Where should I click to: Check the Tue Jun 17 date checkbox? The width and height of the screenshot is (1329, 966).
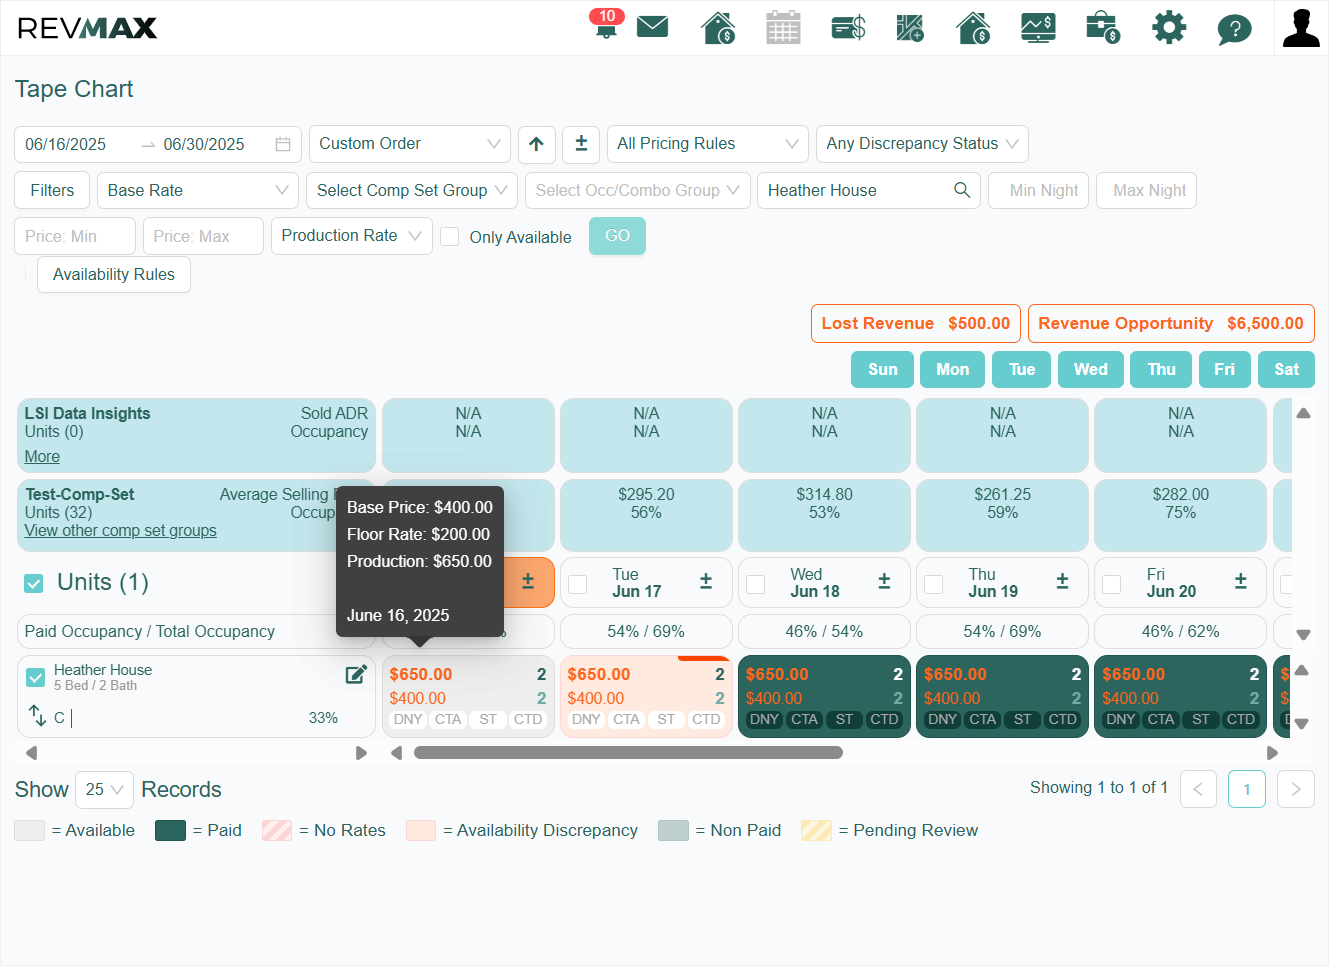(578, 584)
